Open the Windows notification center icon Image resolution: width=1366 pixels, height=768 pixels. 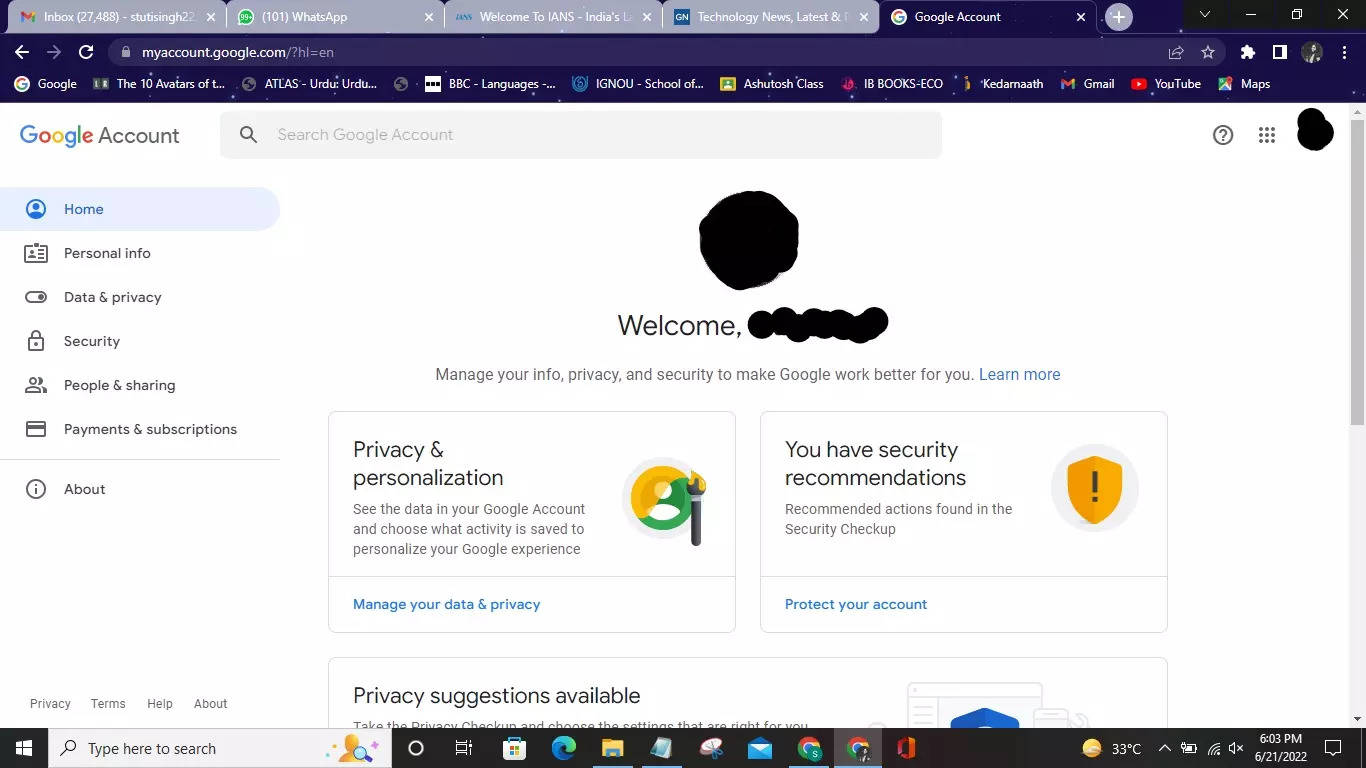pos(1332,748)
